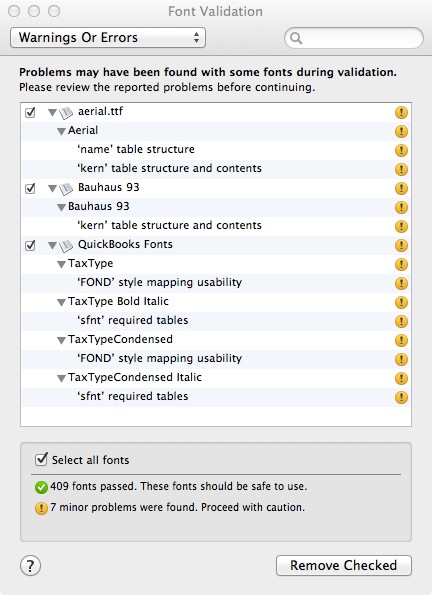This screenshot has height=595, width=432.
Task: Click the font book icon beside QuickBooks Fonts
Action: (x=66, y=246)
